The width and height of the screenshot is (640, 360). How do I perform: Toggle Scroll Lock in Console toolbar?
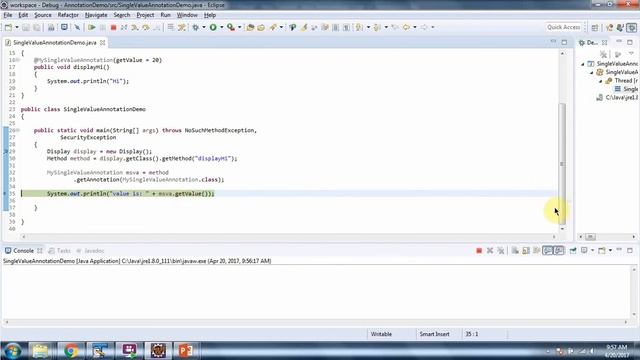tap(526, 250)
